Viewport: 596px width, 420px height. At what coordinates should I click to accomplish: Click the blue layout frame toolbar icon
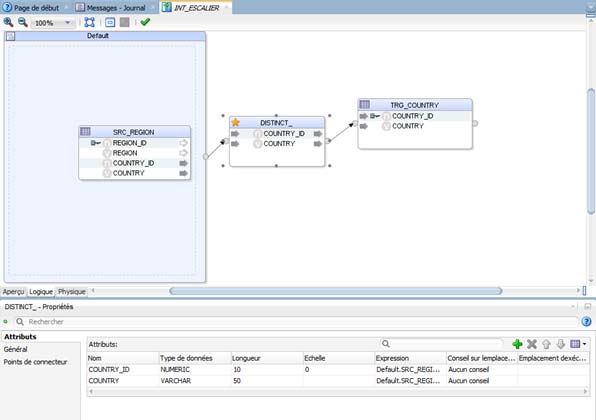(x=110, y=22)
